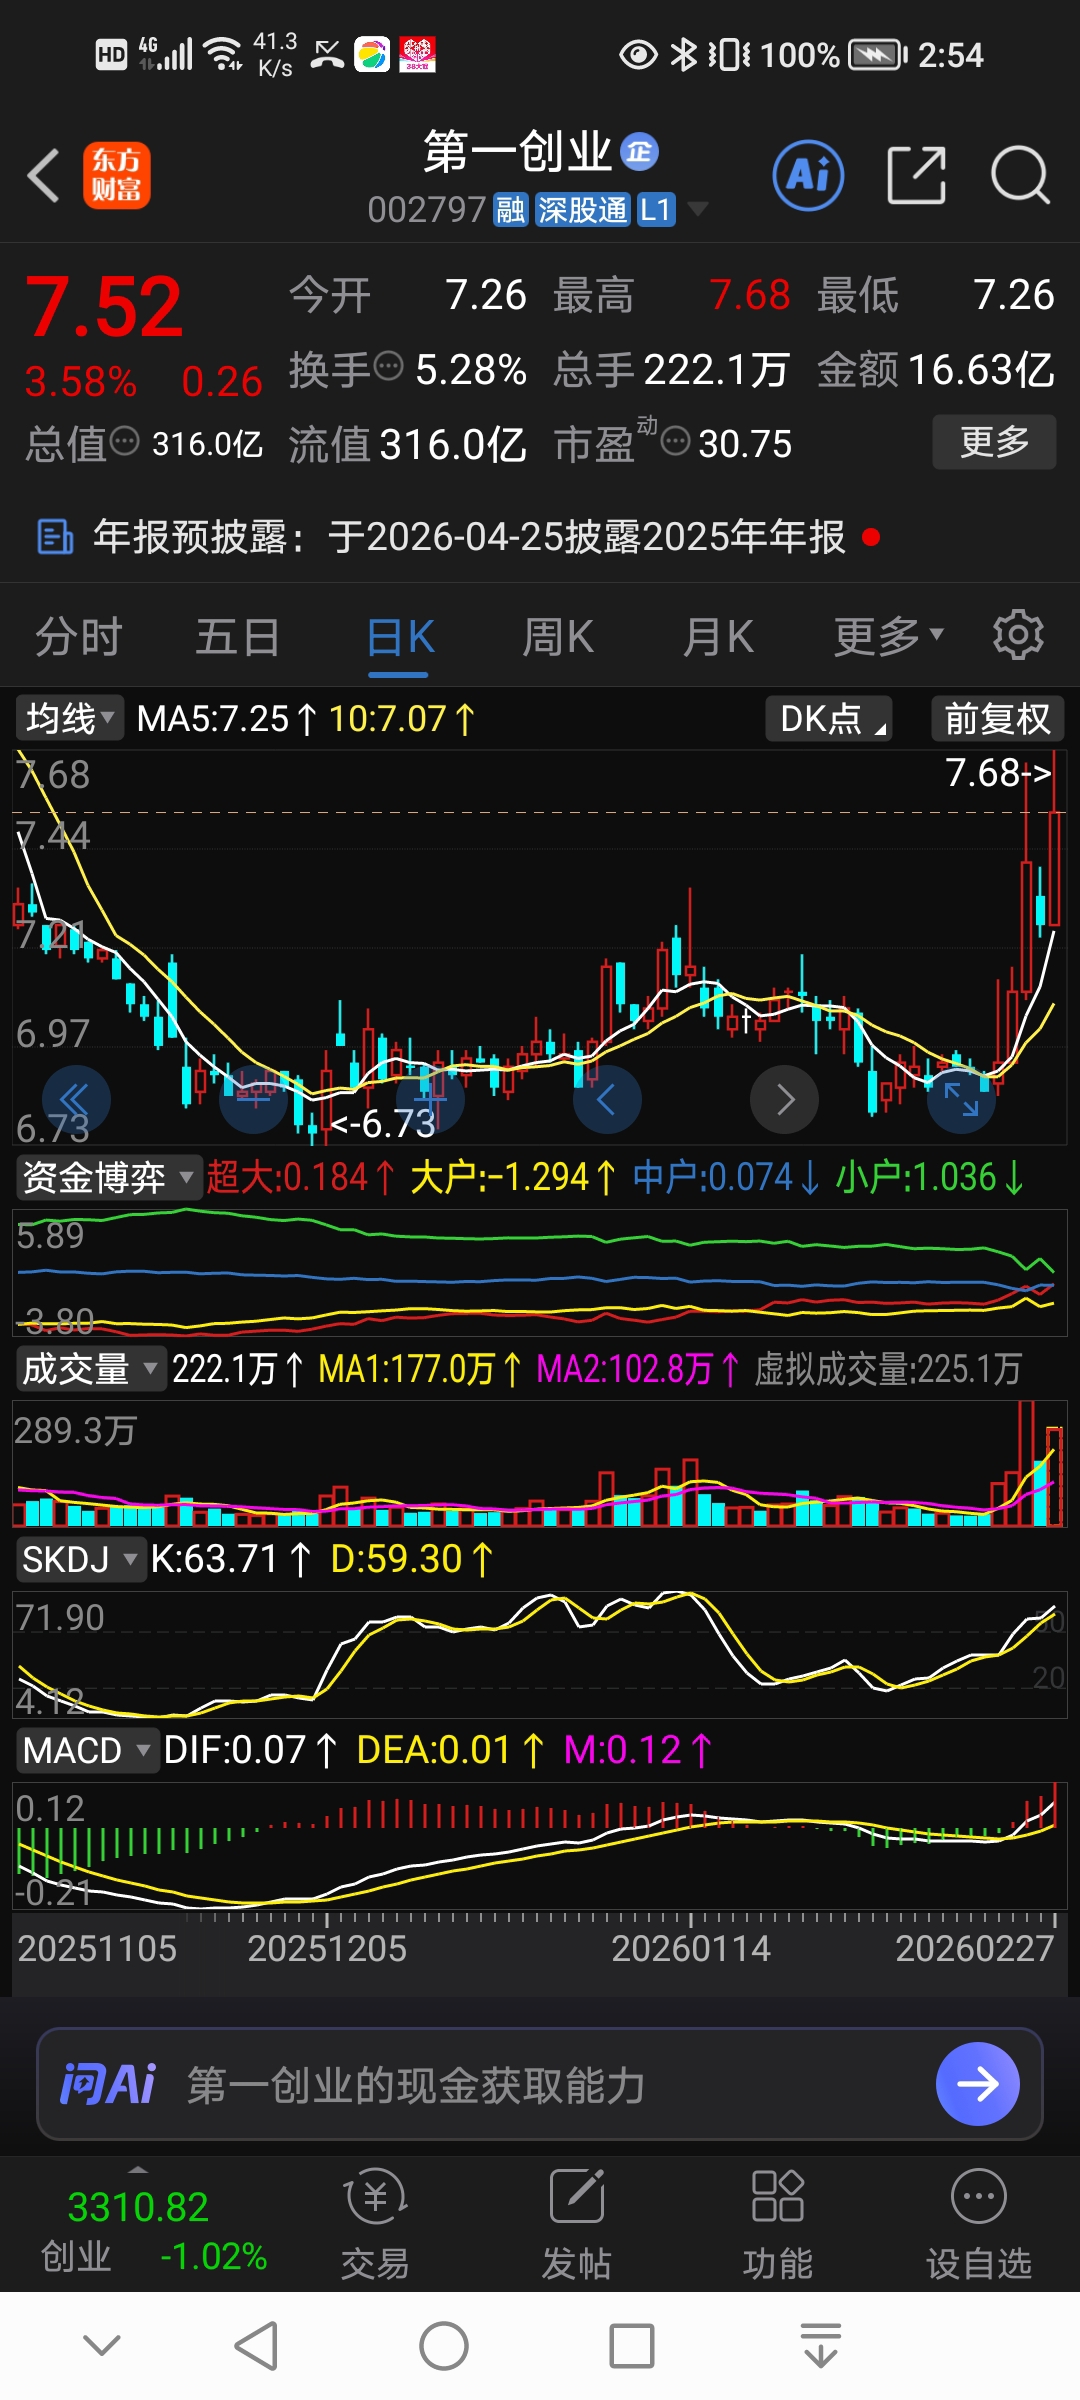Tap Android recent apps button

[x=632, y=2345]
